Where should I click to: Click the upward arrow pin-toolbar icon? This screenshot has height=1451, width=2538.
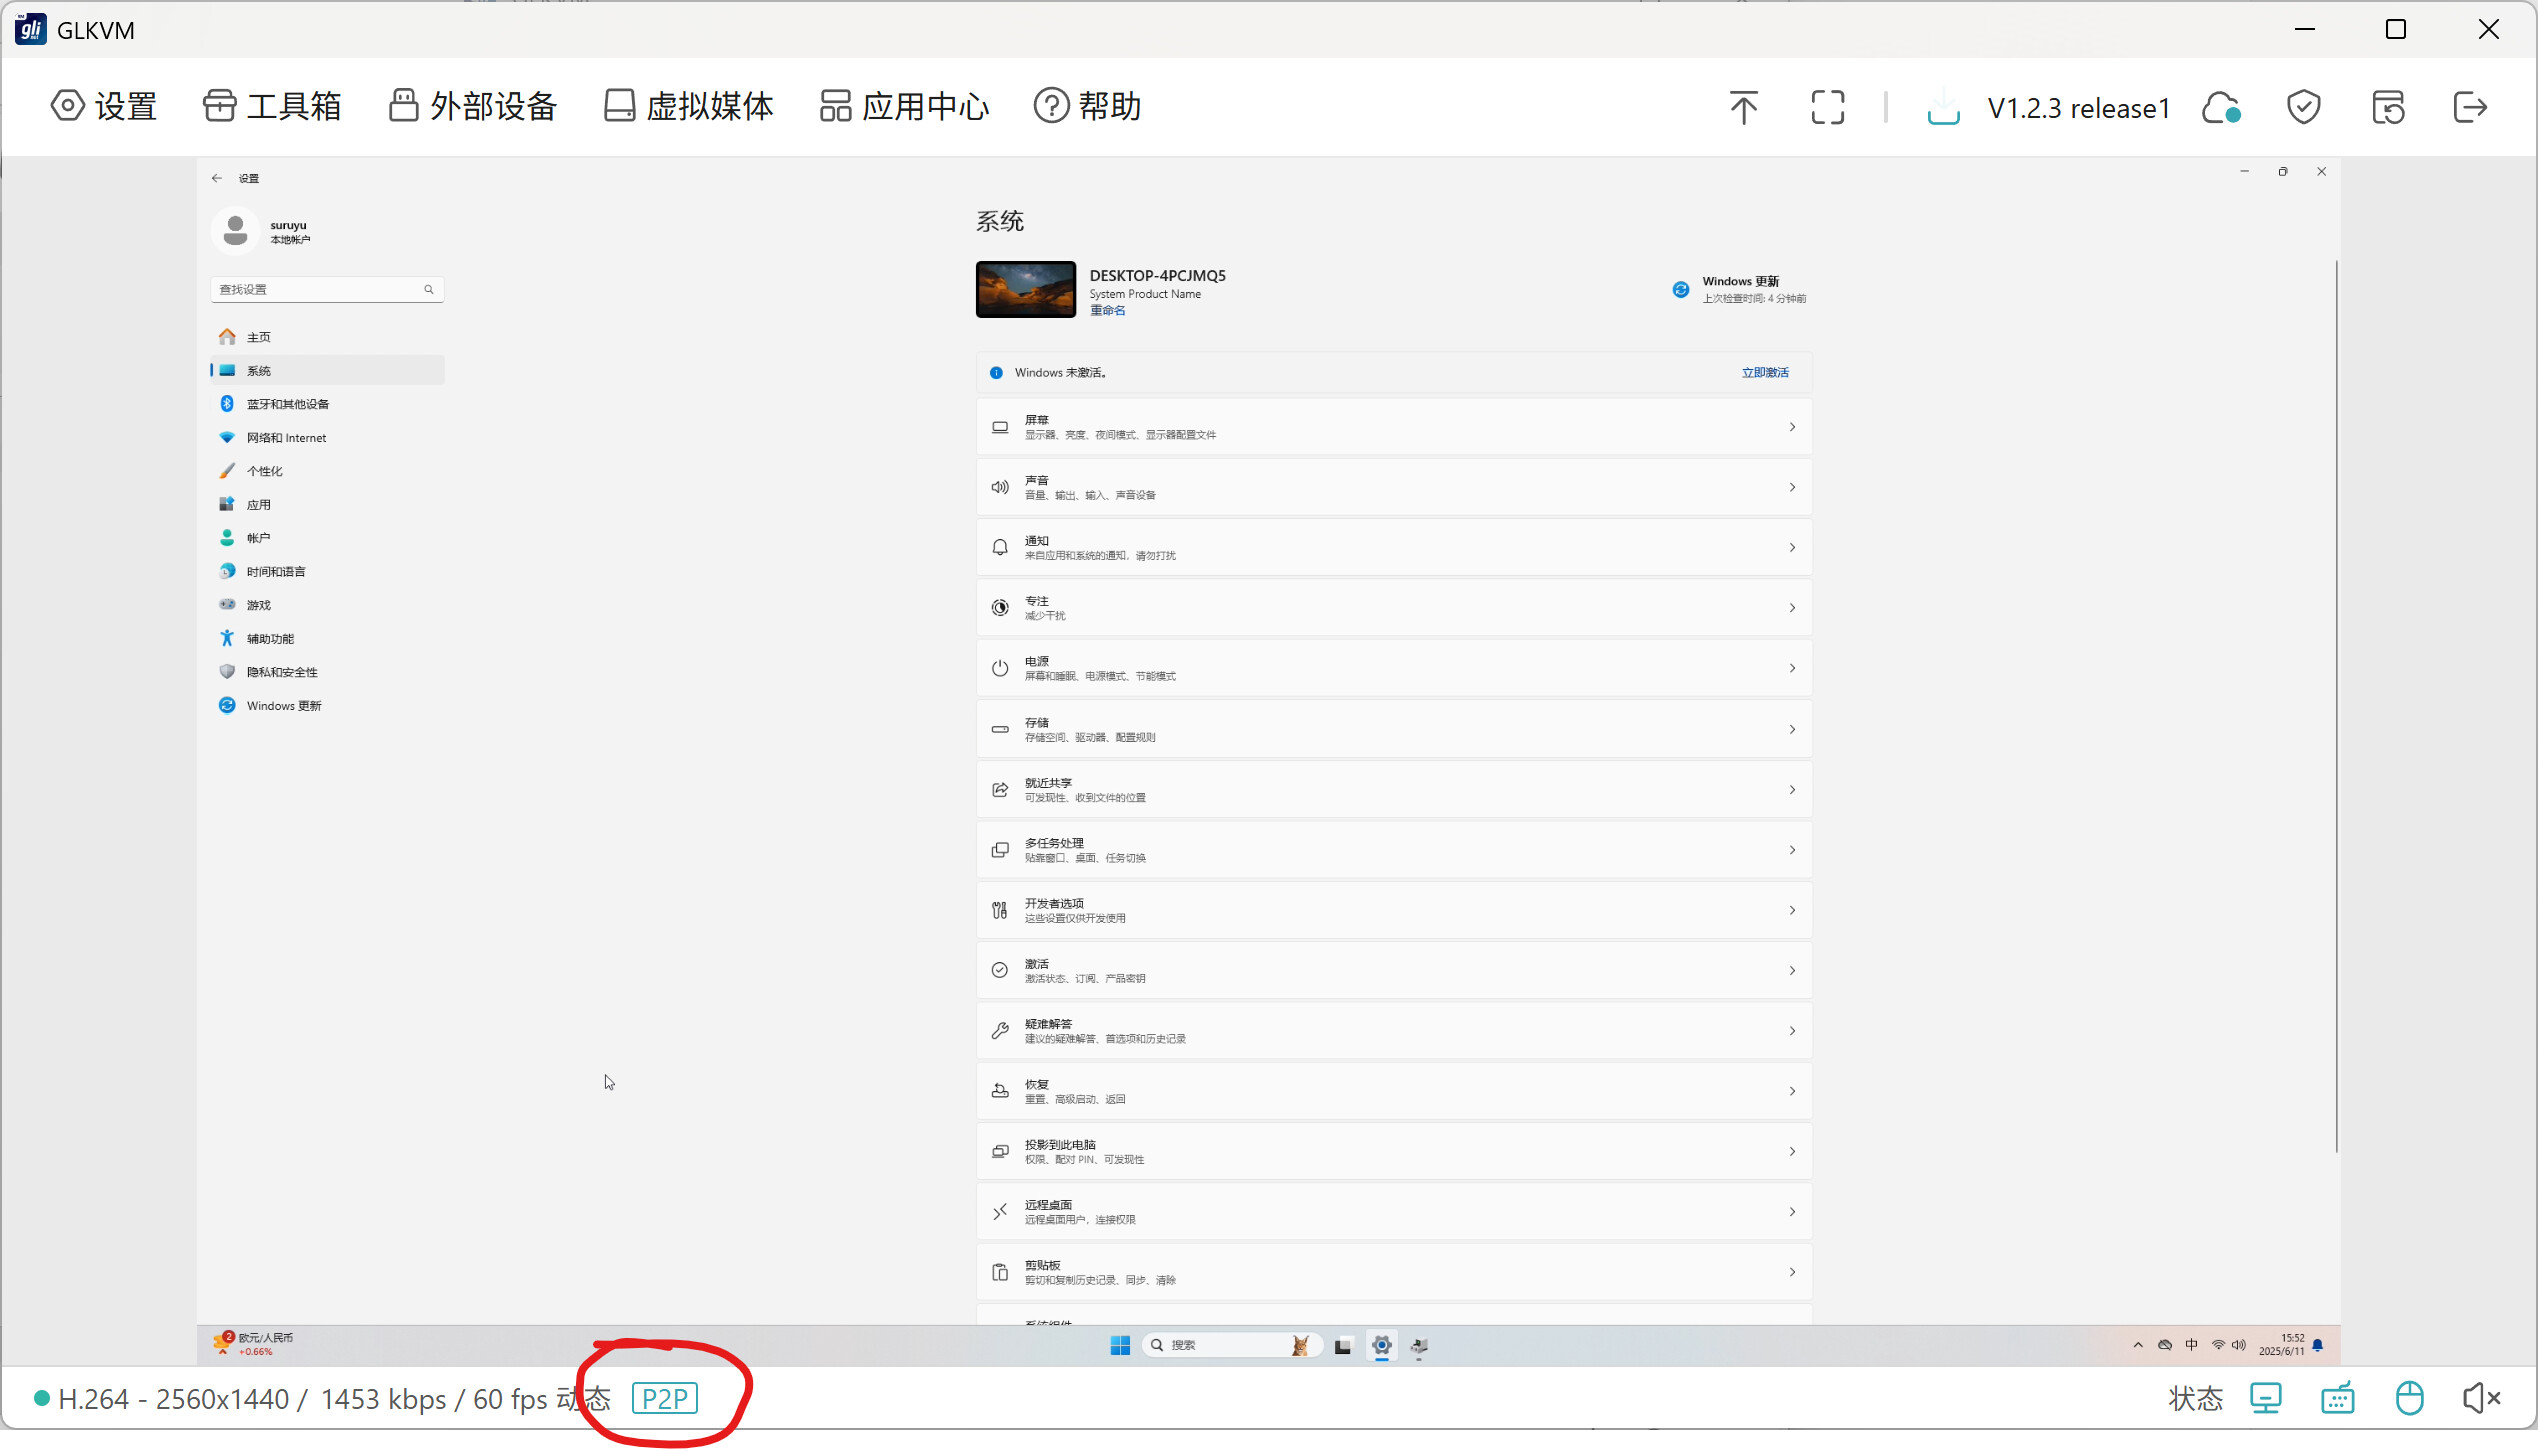pyautogui.click(x=1743, y=107)
